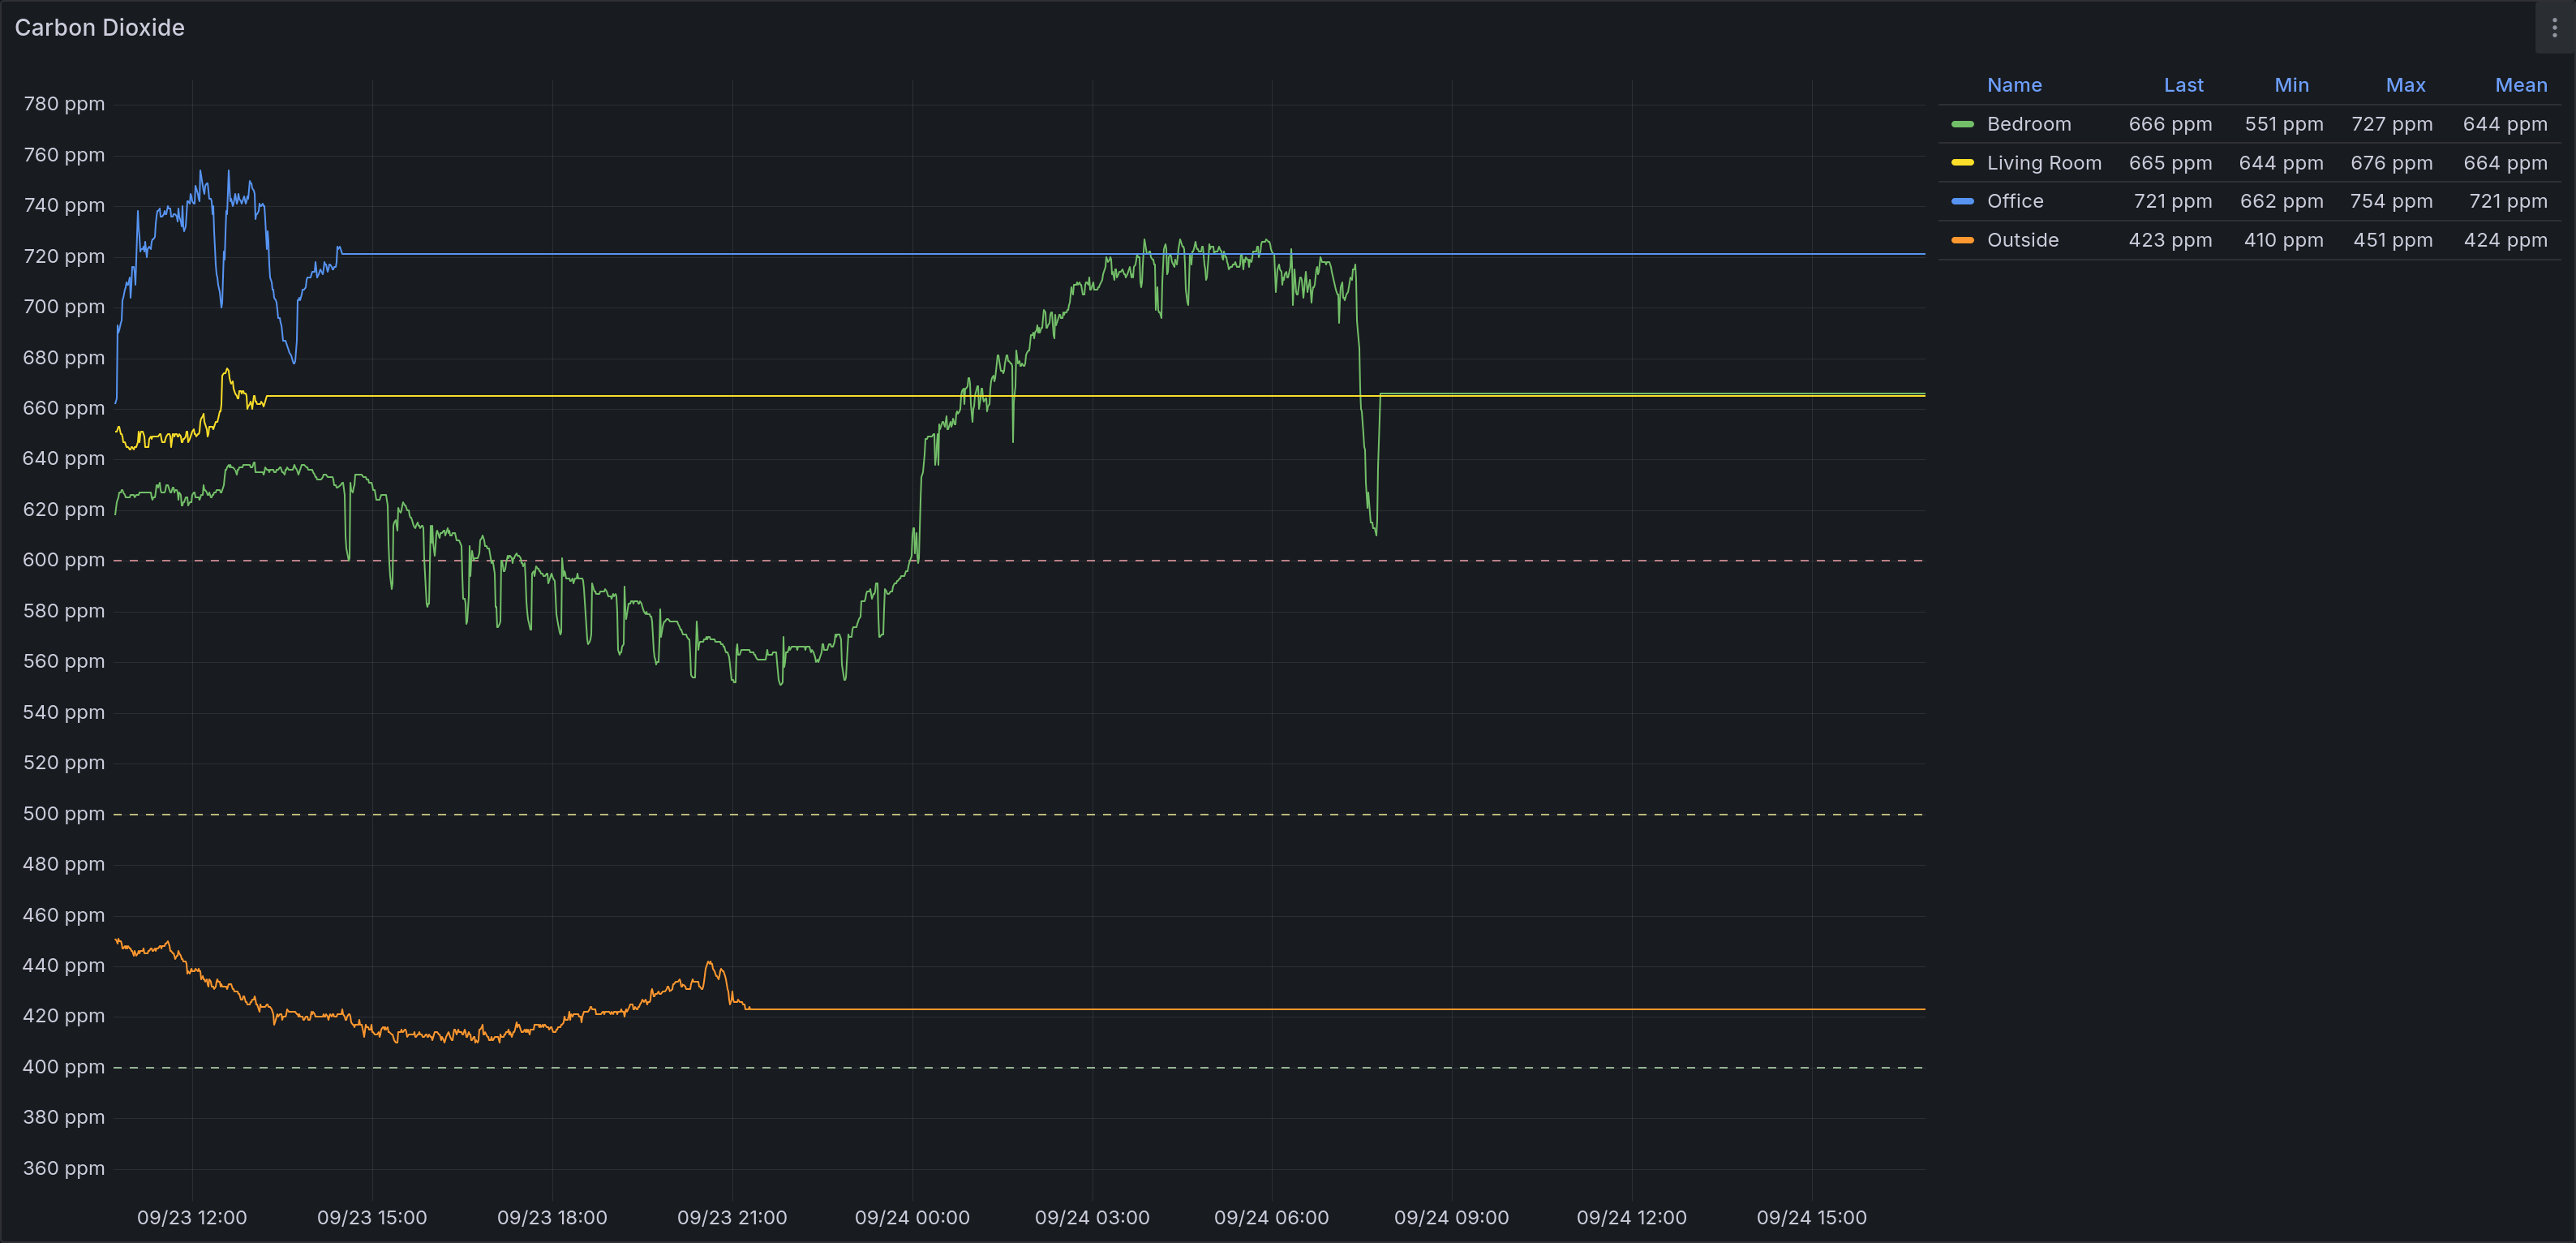This screenshot has height=1243, width=2576.
Task: Sort legend by Name column
Action: click(x=2013, y=85)
